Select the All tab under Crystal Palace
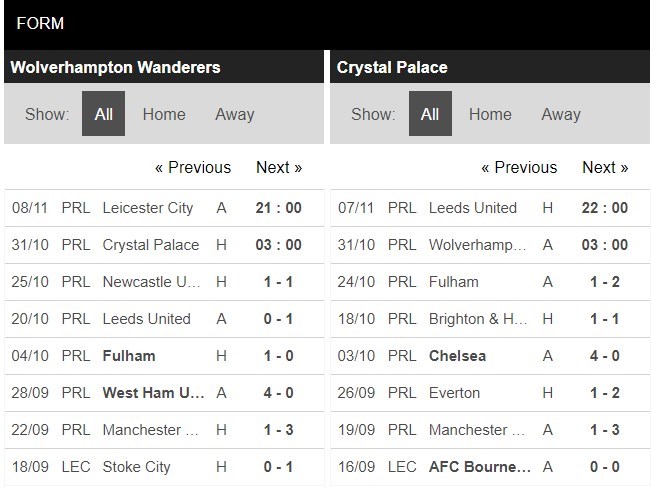 [x=430, y=114]
